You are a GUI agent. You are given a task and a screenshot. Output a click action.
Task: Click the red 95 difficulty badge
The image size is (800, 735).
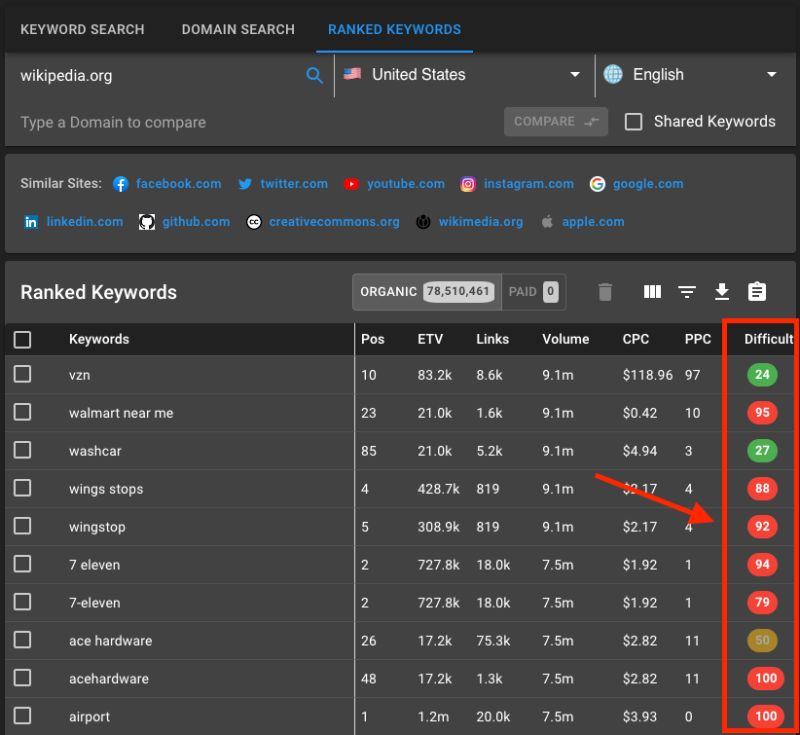pos(762,413)
